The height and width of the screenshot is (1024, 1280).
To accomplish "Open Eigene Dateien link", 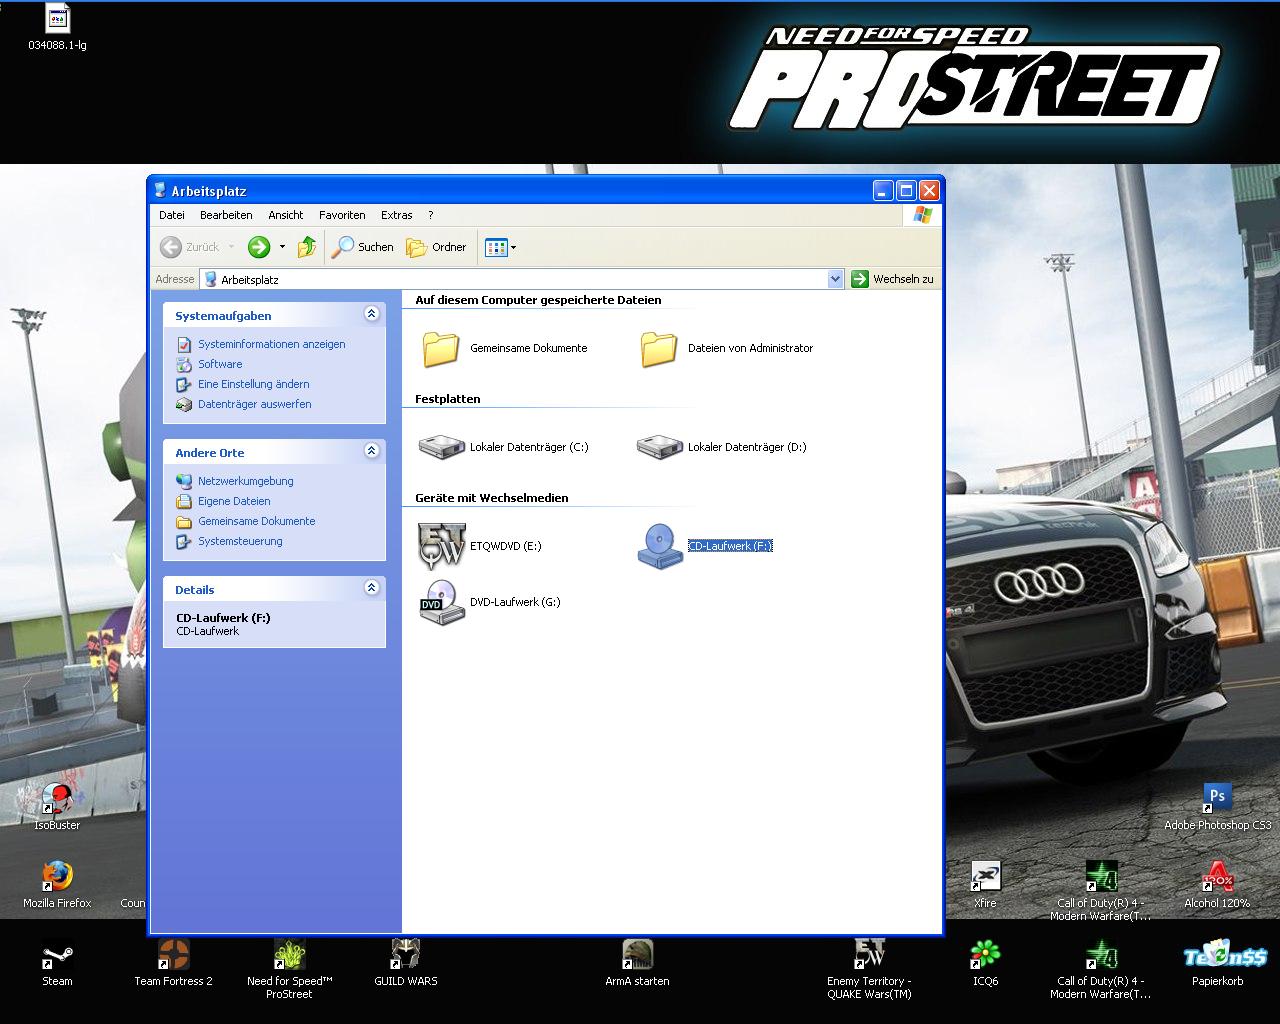I will [234, 501].
